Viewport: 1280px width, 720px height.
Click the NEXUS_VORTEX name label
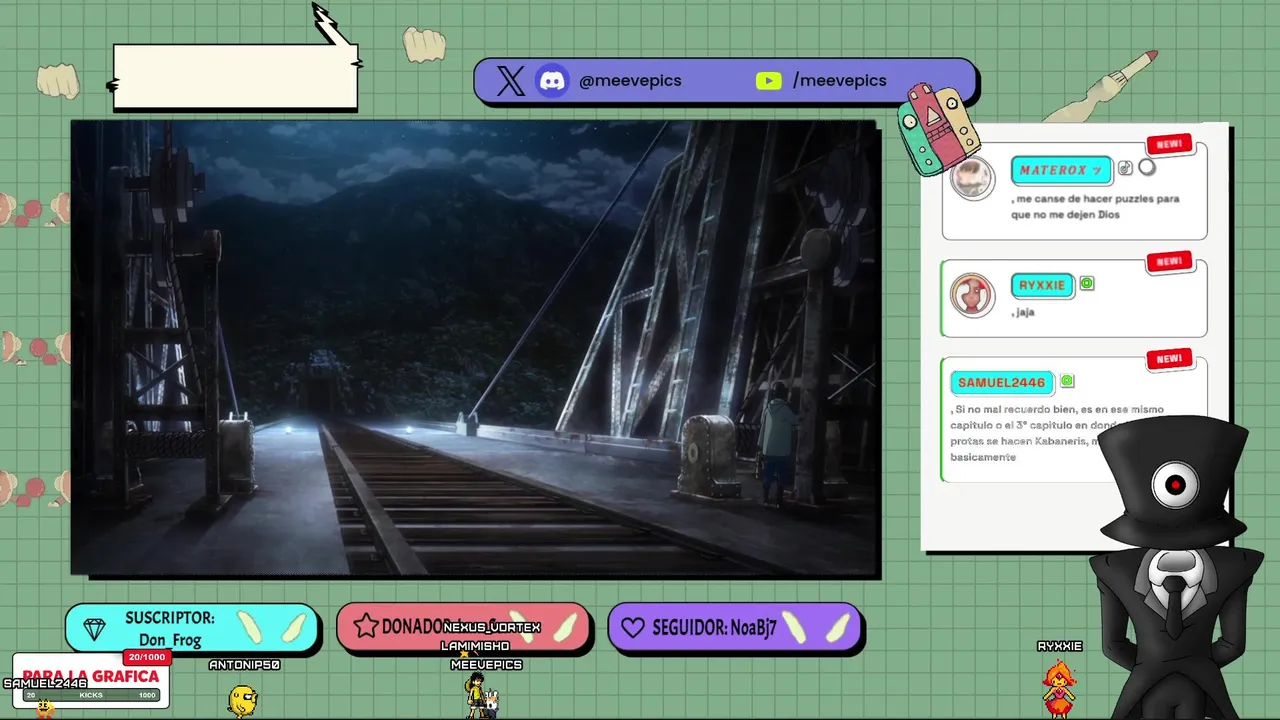492,627
